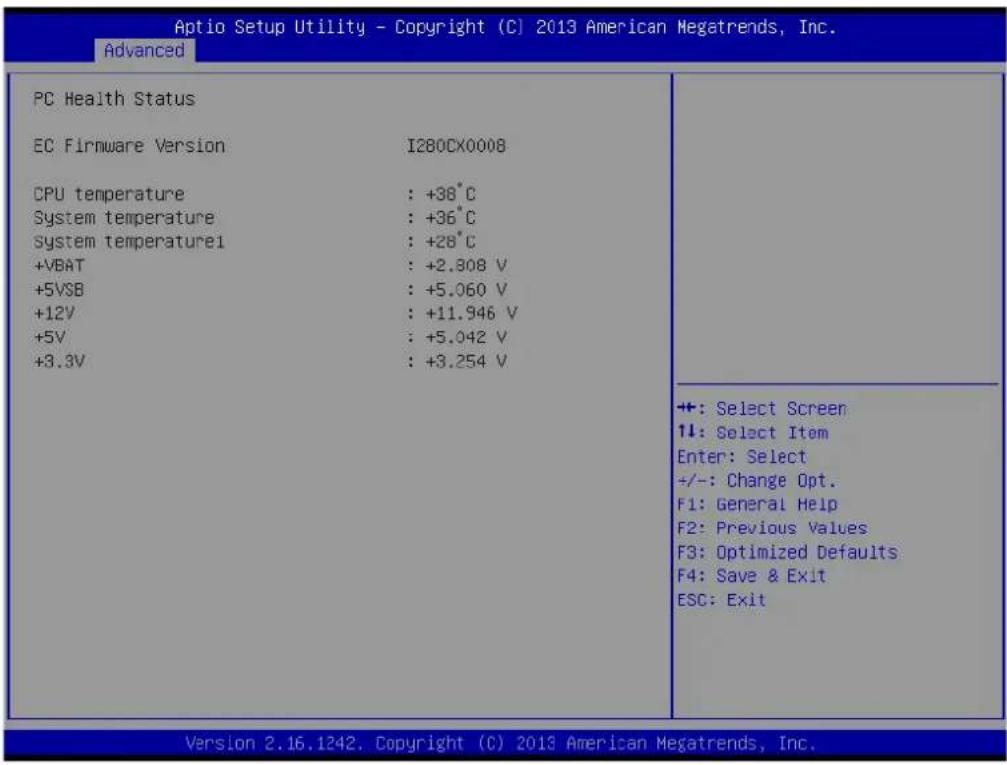This screenshot has width=1007, height=765.
Task: Click the +3.254 V reading
Action: tap(466, 362)
